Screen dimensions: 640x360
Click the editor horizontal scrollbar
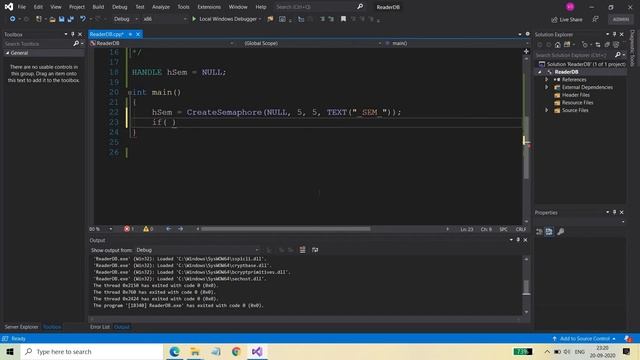tap(286, 229)
